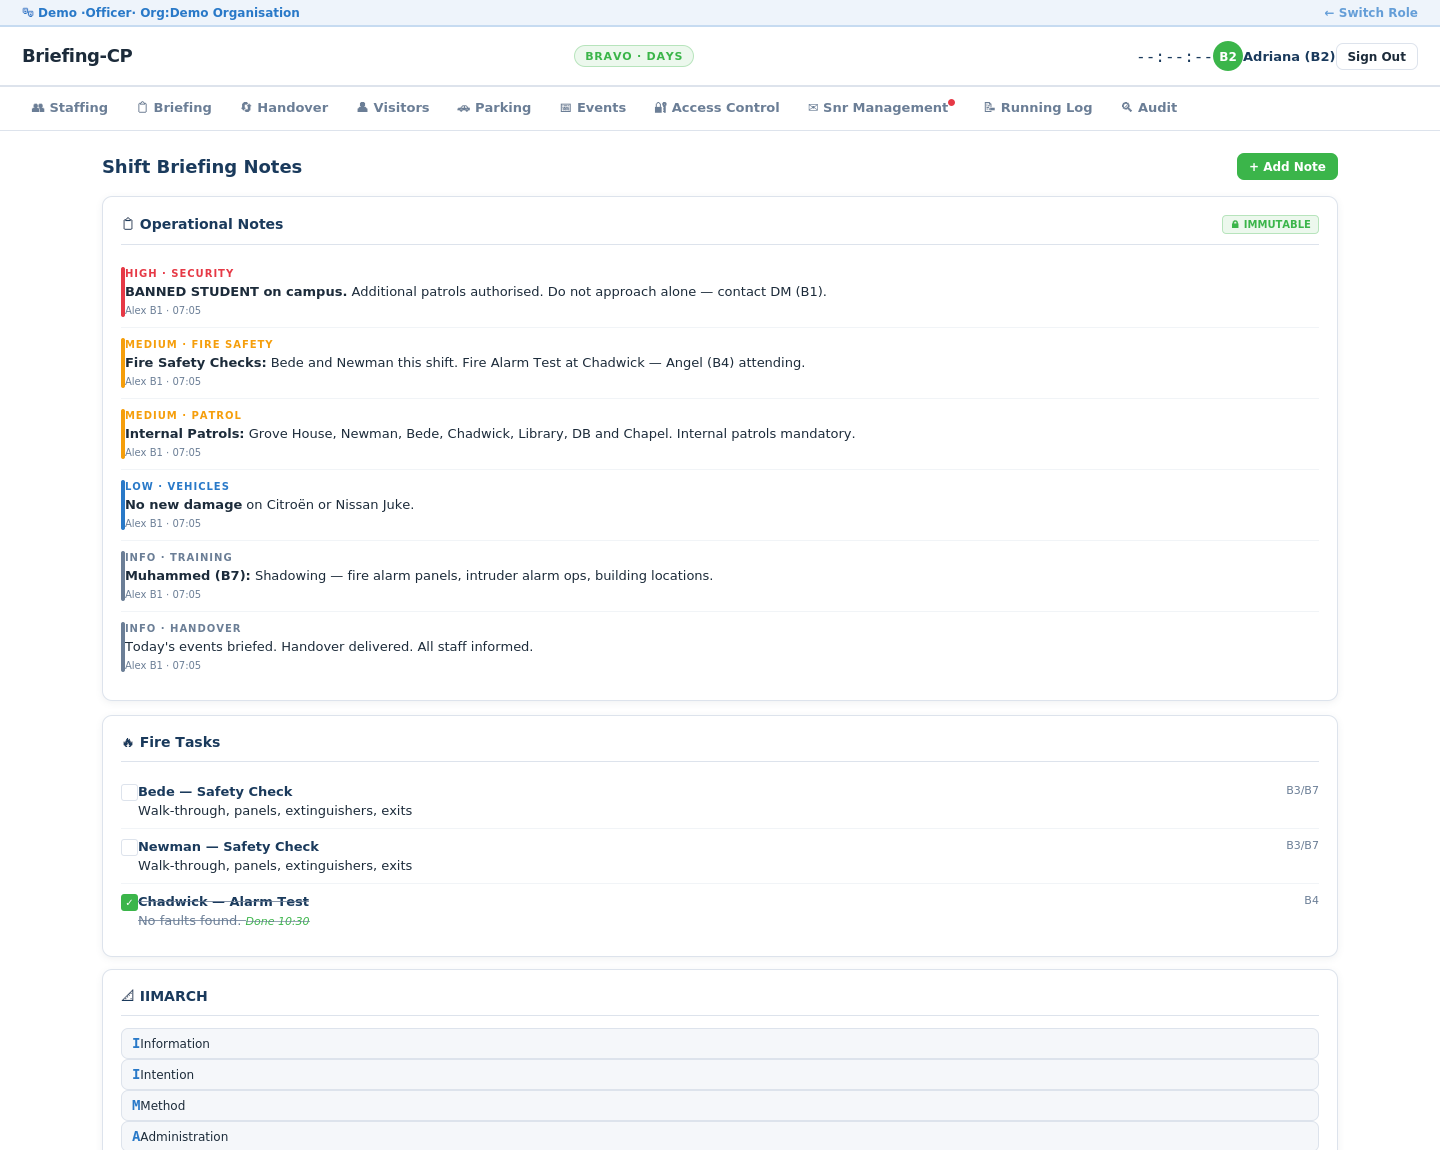Image resolution: width=1440 pixels, height=1150 pixels.
Task: Click the BRAVO · DAYS shift badge
Action: click(x=634, y=56)
